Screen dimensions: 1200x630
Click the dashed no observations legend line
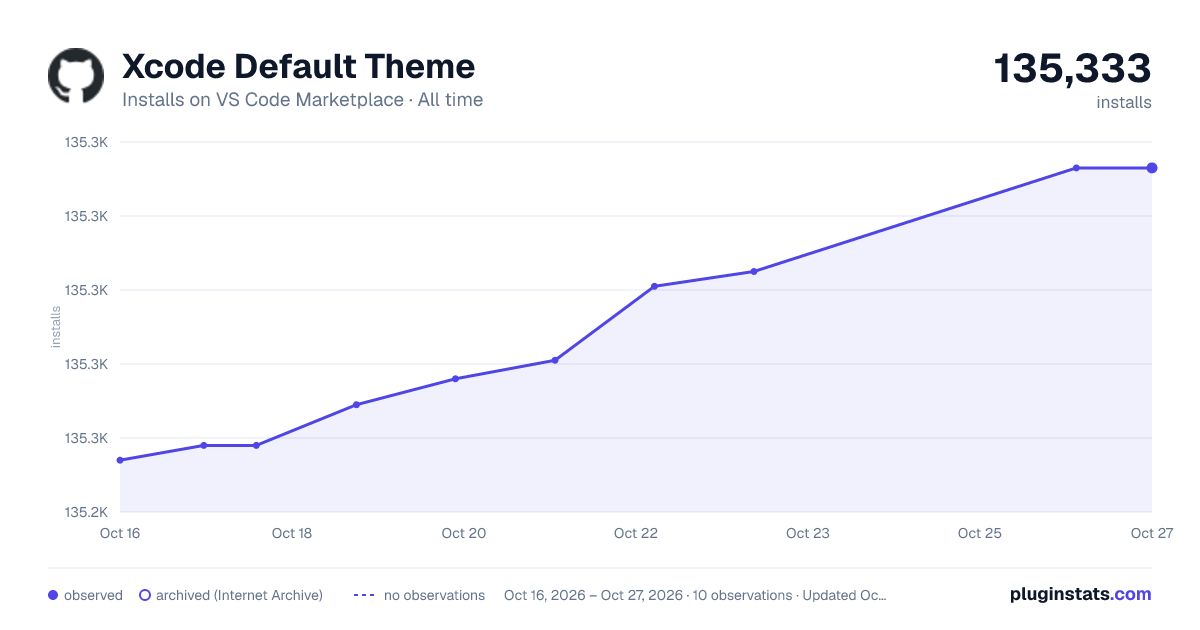tap(364, 595)
